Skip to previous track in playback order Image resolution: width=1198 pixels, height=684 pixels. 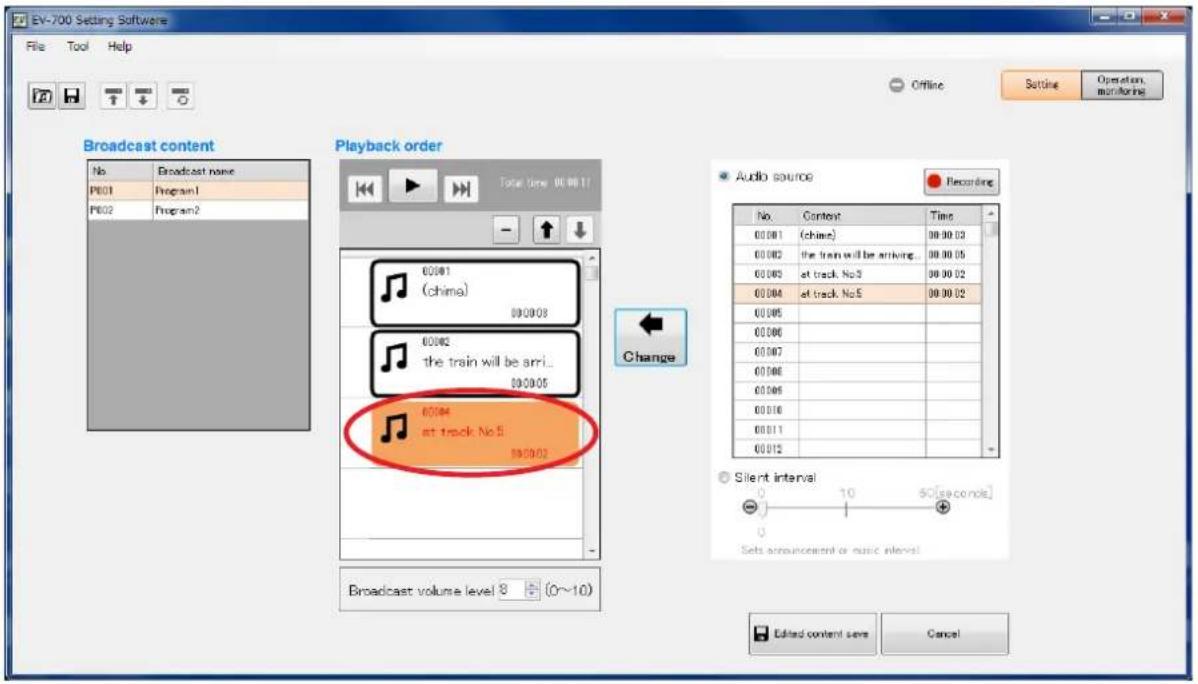(364, 189)
